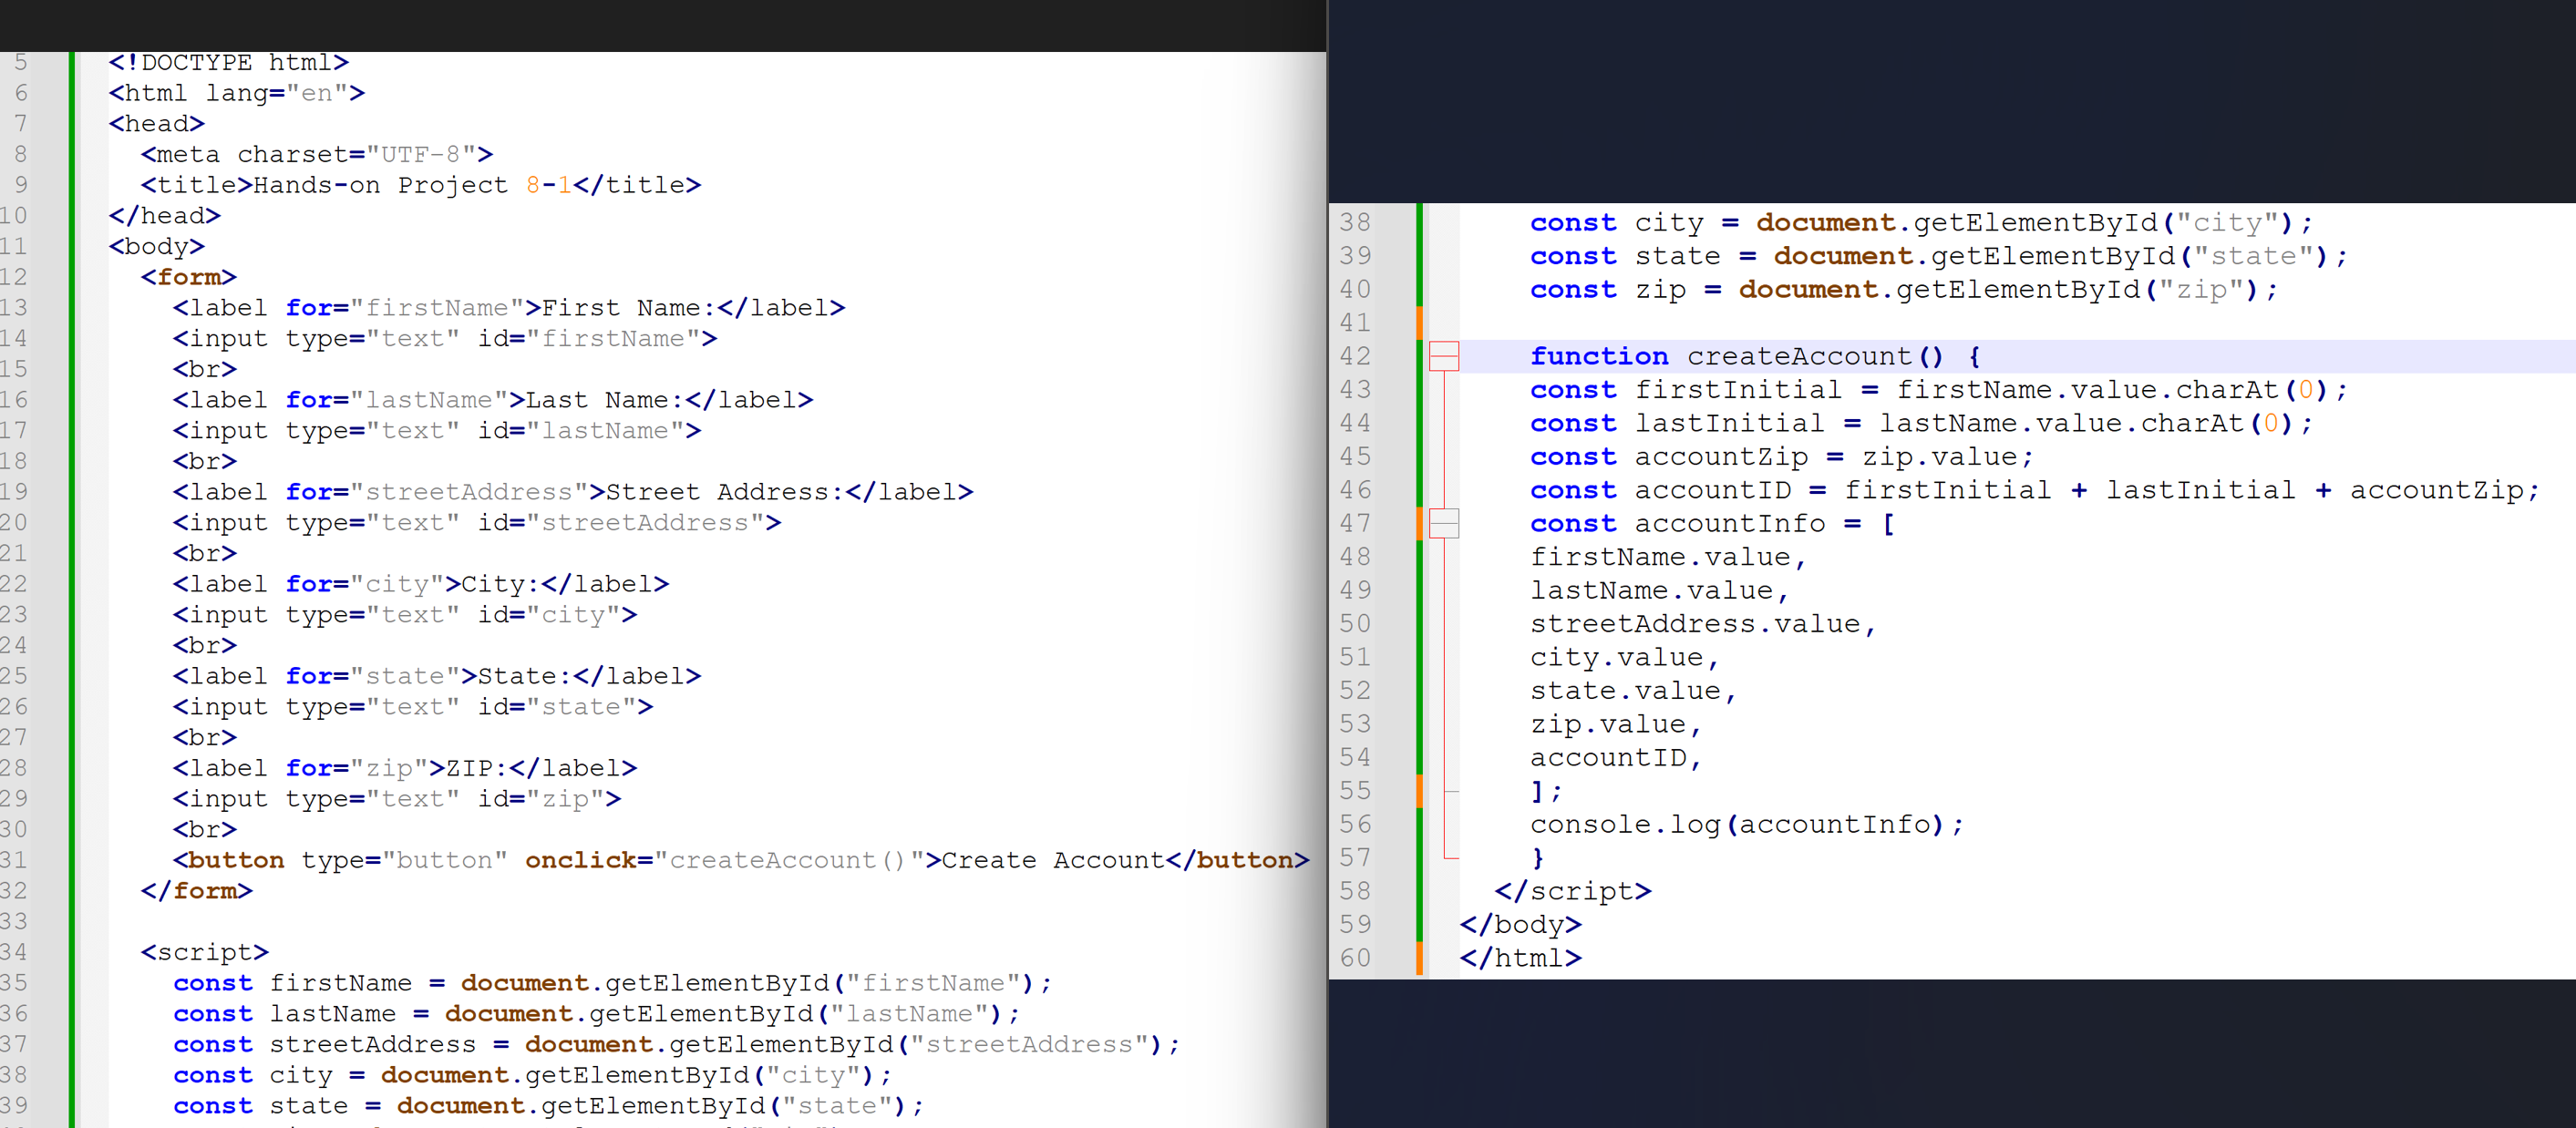Click the orange change marker beside line 41
2576x1128 pixels.
point(1418,323)
